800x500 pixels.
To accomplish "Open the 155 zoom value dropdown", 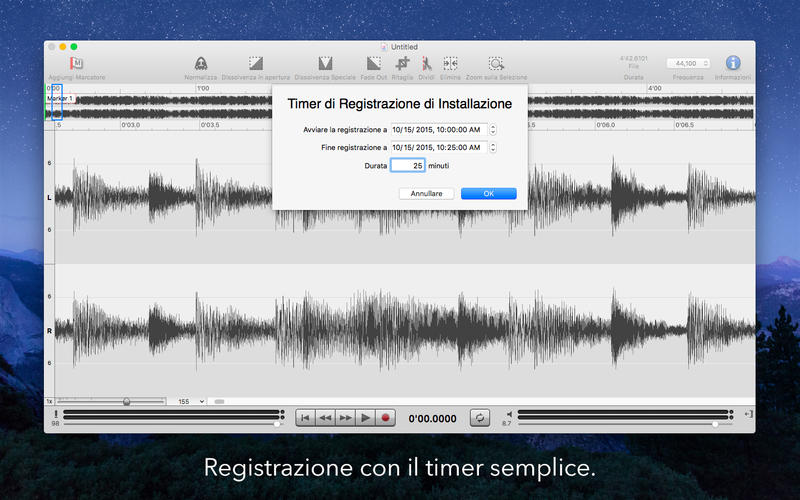I will 191,402.
